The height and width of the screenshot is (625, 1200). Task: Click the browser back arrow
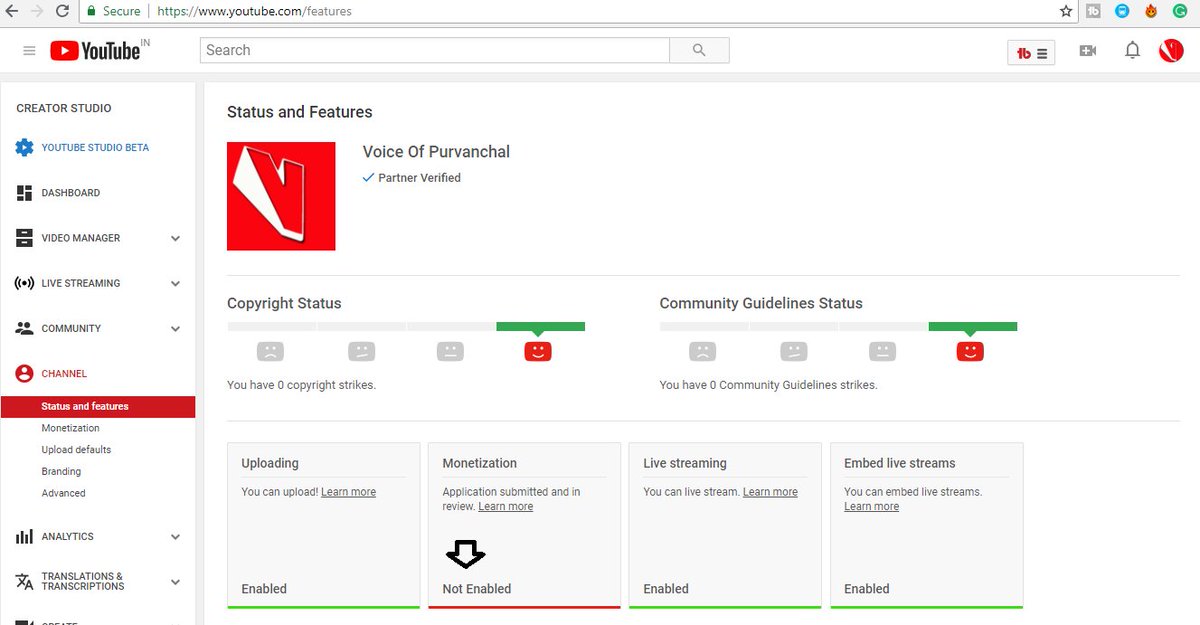(x=11, y=11)
